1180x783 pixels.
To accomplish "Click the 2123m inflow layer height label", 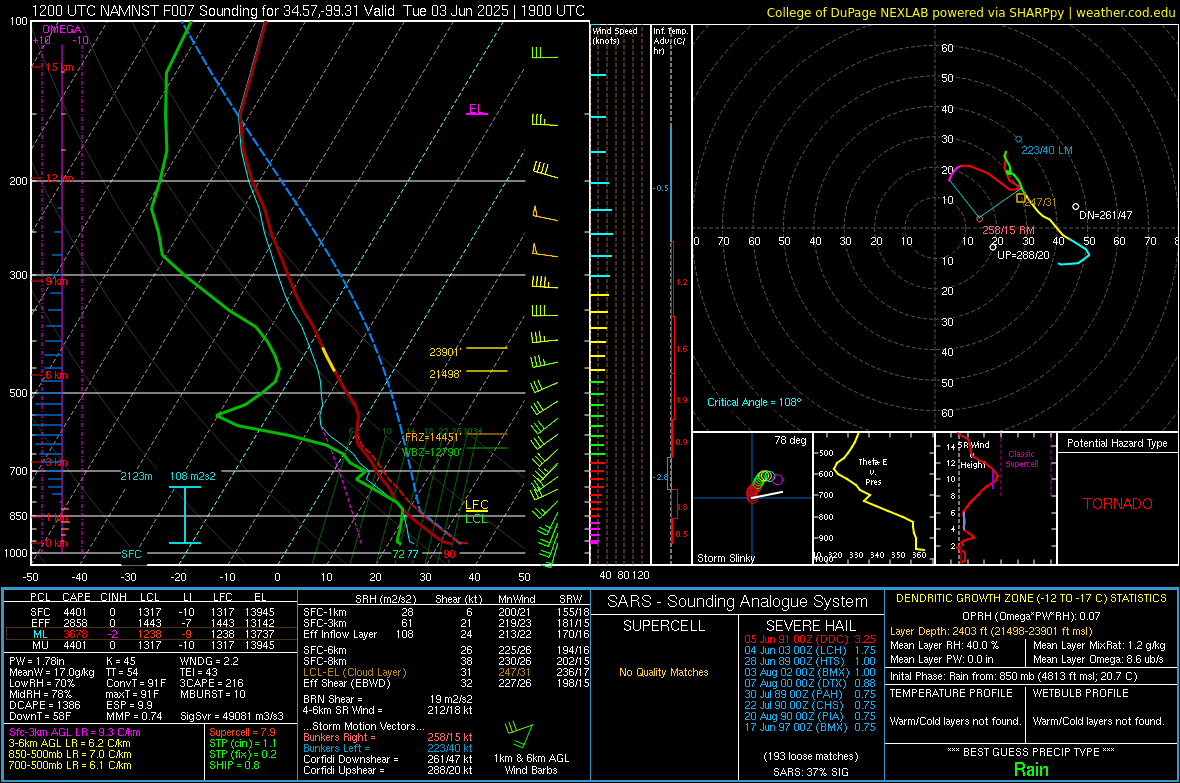I will pos(136,477).
